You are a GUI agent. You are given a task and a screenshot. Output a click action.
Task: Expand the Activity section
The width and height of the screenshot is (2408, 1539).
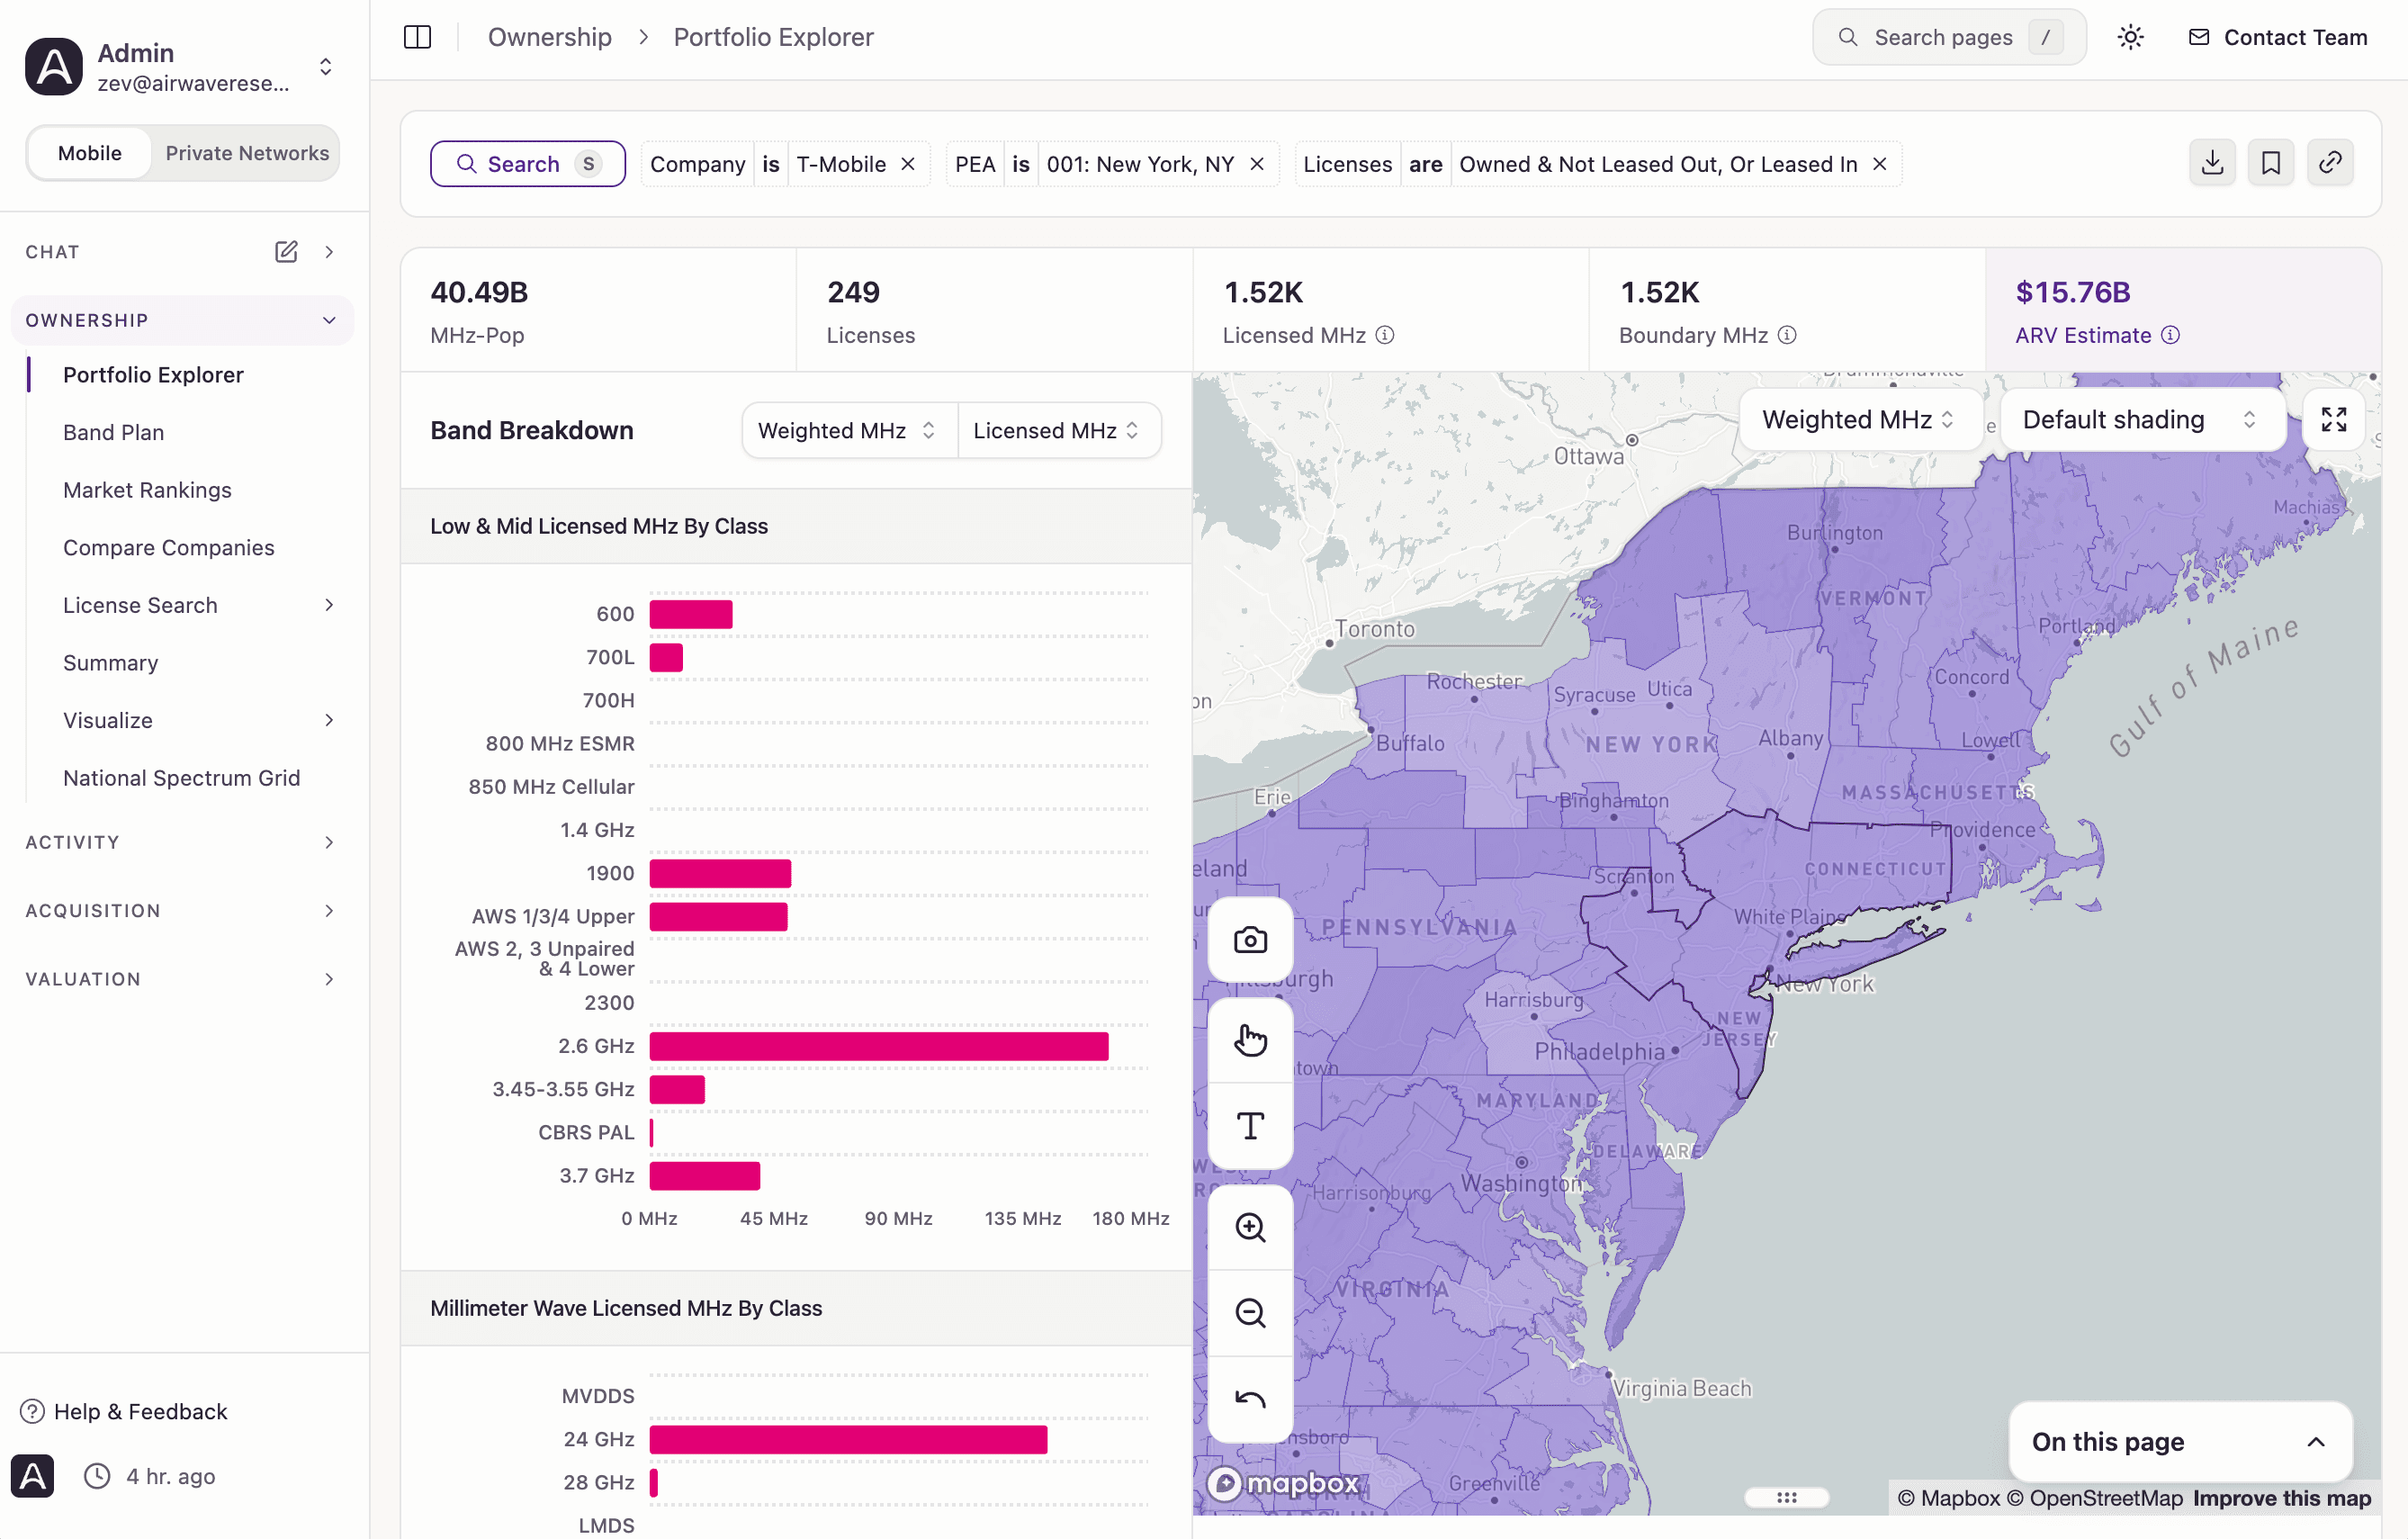183,843
